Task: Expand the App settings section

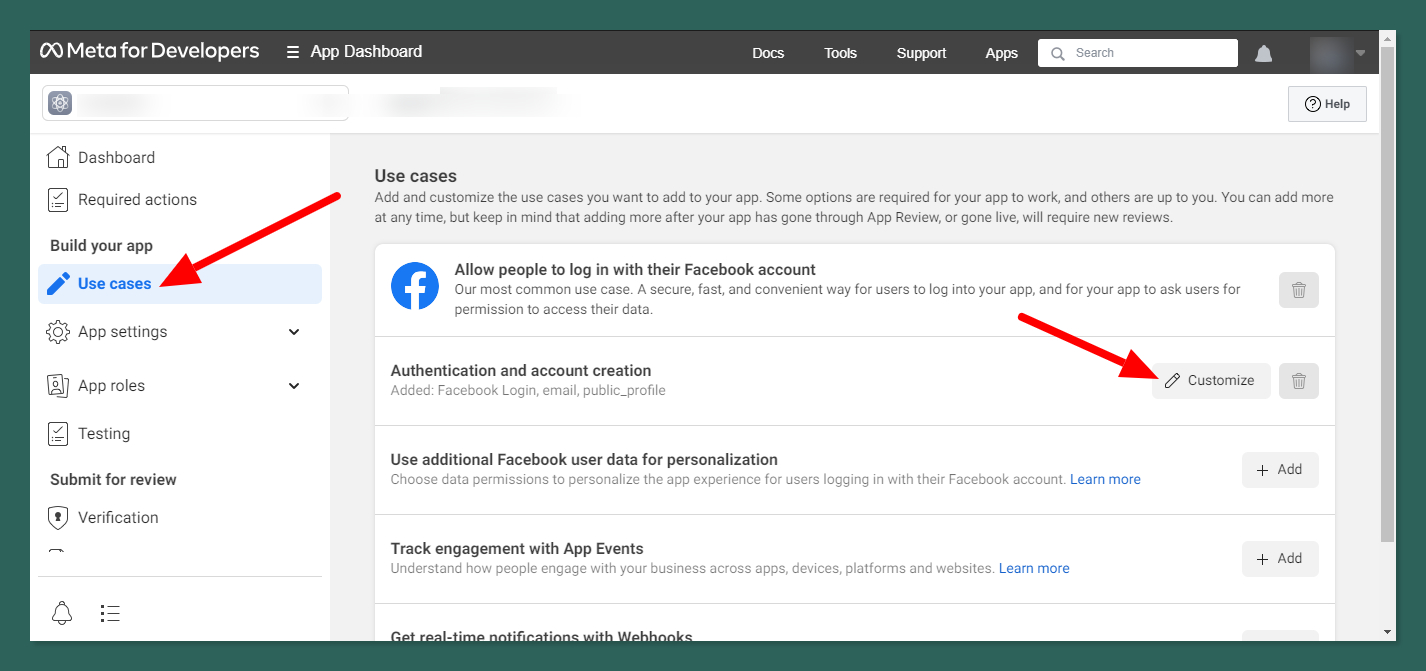Action: (x=294, y=332)
